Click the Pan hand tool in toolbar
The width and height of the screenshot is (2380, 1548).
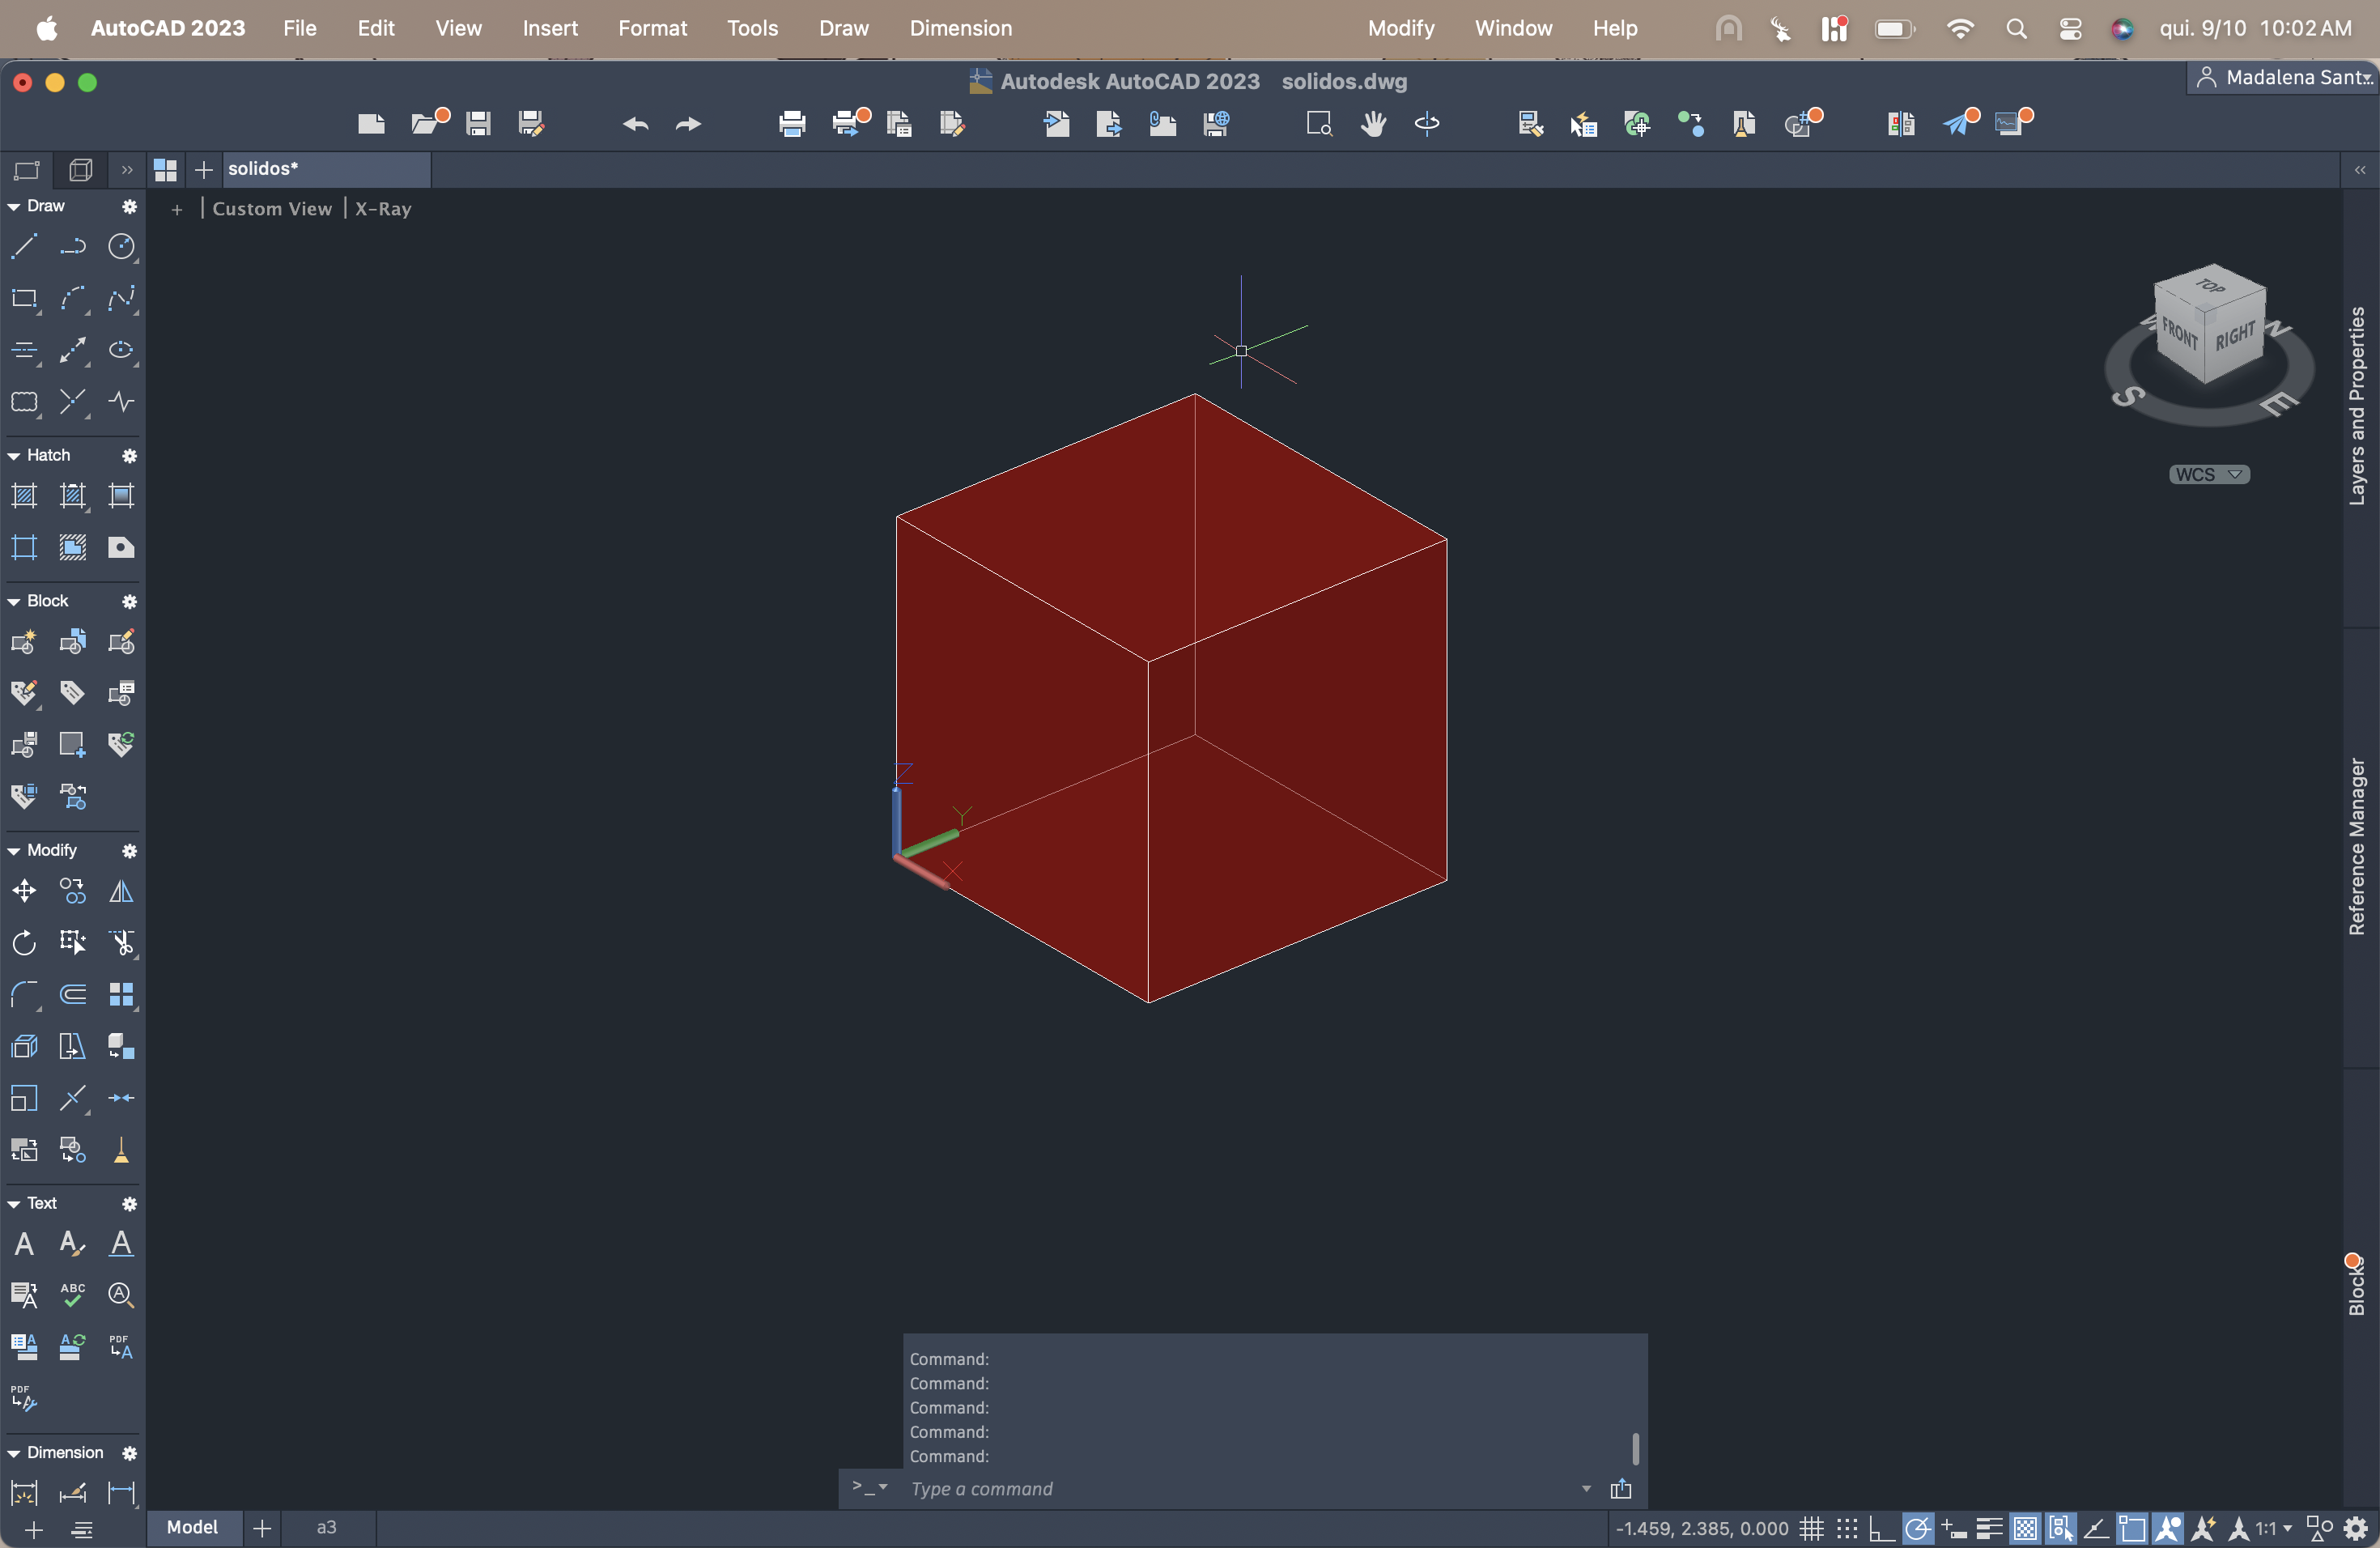[x=1373, y=124]
